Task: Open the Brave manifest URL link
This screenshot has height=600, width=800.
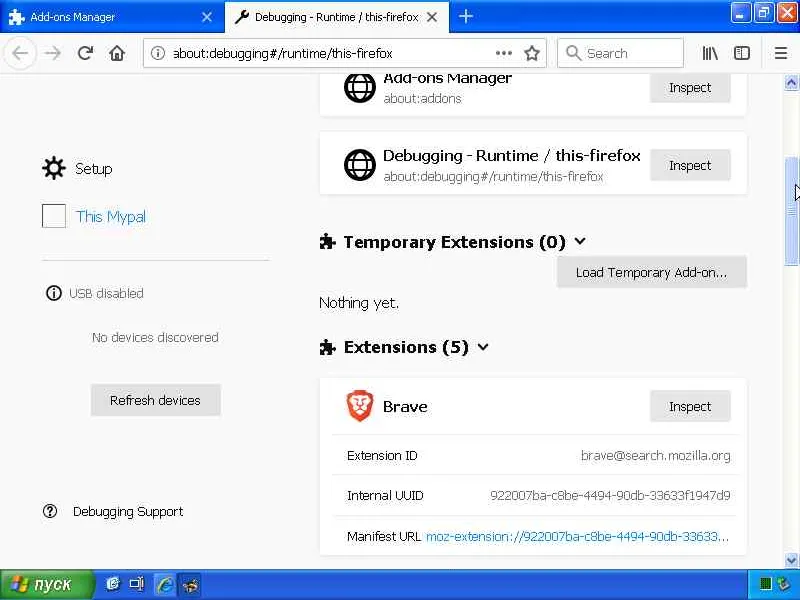Action: (578, 536)
